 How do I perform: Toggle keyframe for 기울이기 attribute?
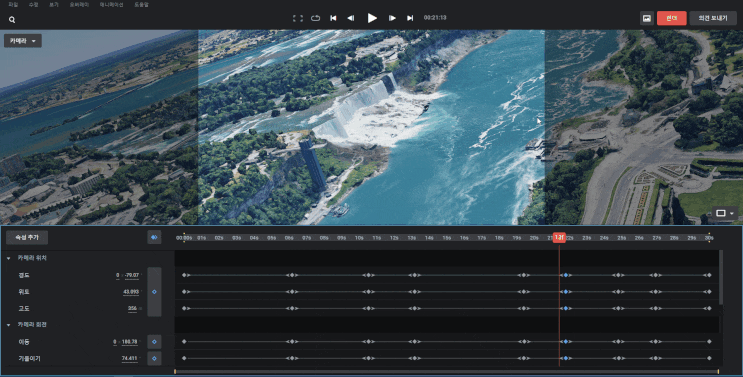click(154, 359)
